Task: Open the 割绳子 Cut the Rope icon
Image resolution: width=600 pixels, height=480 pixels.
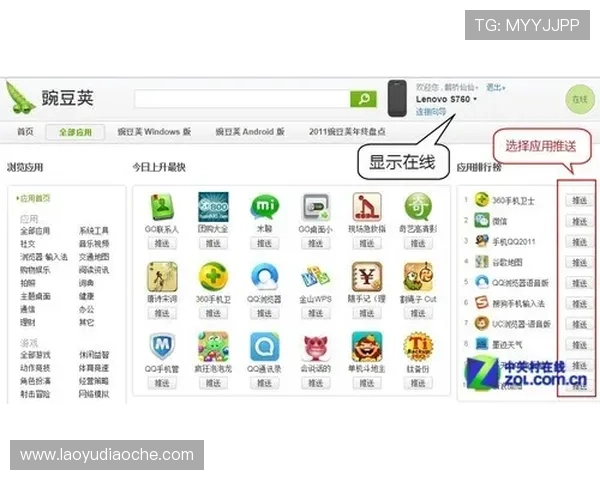Action: click(418, 277)
